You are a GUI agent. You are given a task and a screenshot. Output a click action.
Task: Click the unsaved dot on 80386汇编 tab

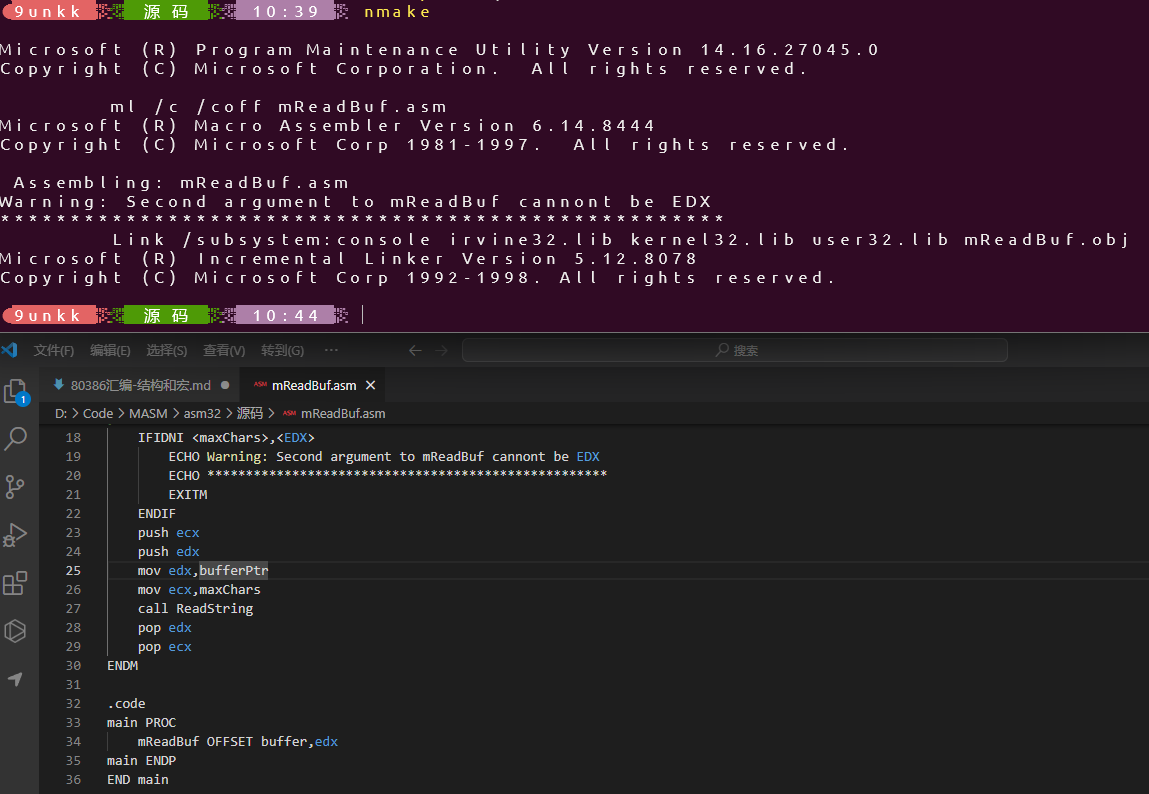(x=225, y=385)
